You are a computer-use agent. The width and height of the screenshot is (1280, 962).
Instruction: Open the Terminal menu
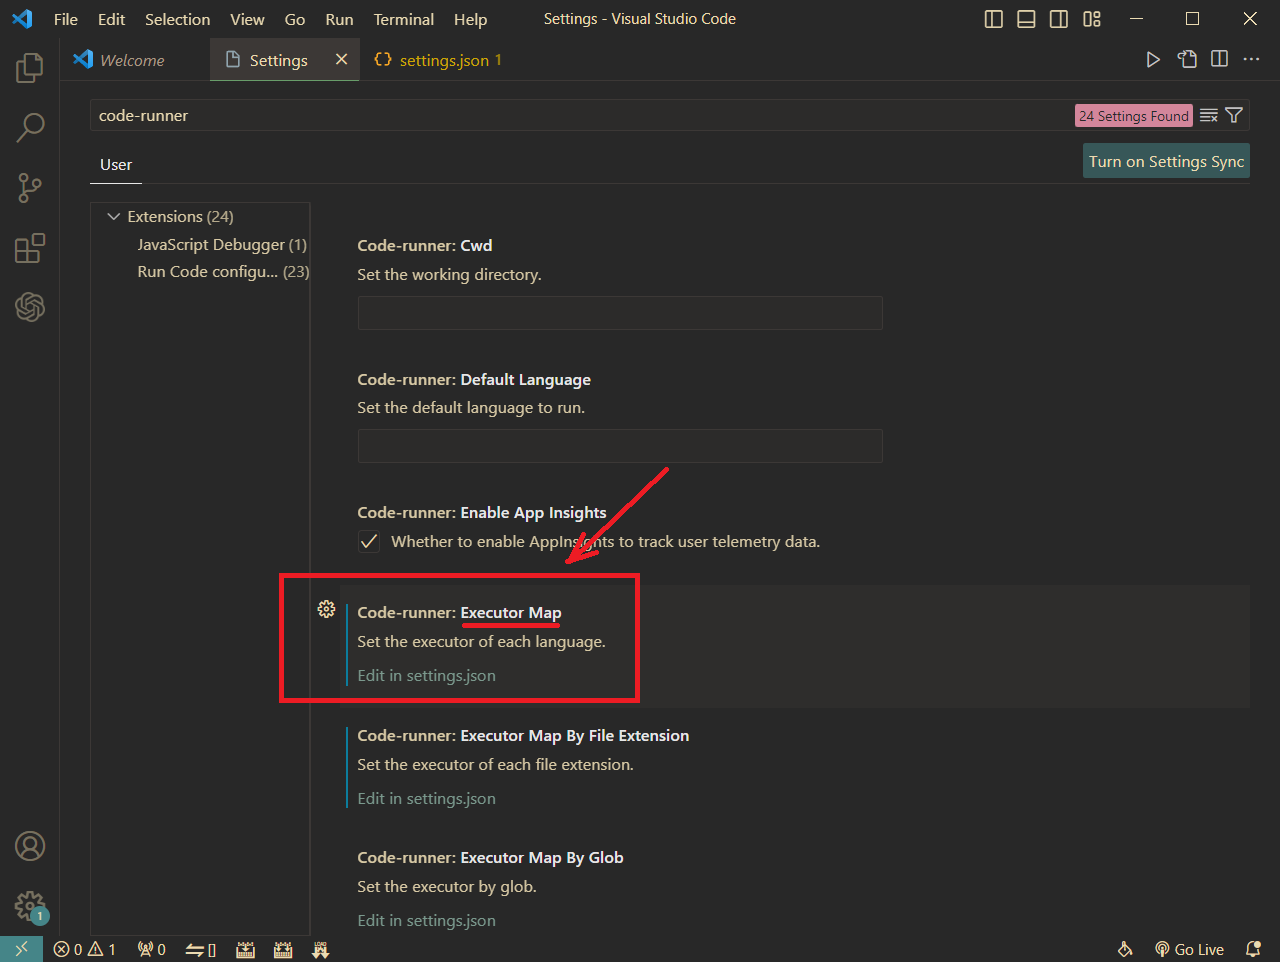[x=403, y=19]
